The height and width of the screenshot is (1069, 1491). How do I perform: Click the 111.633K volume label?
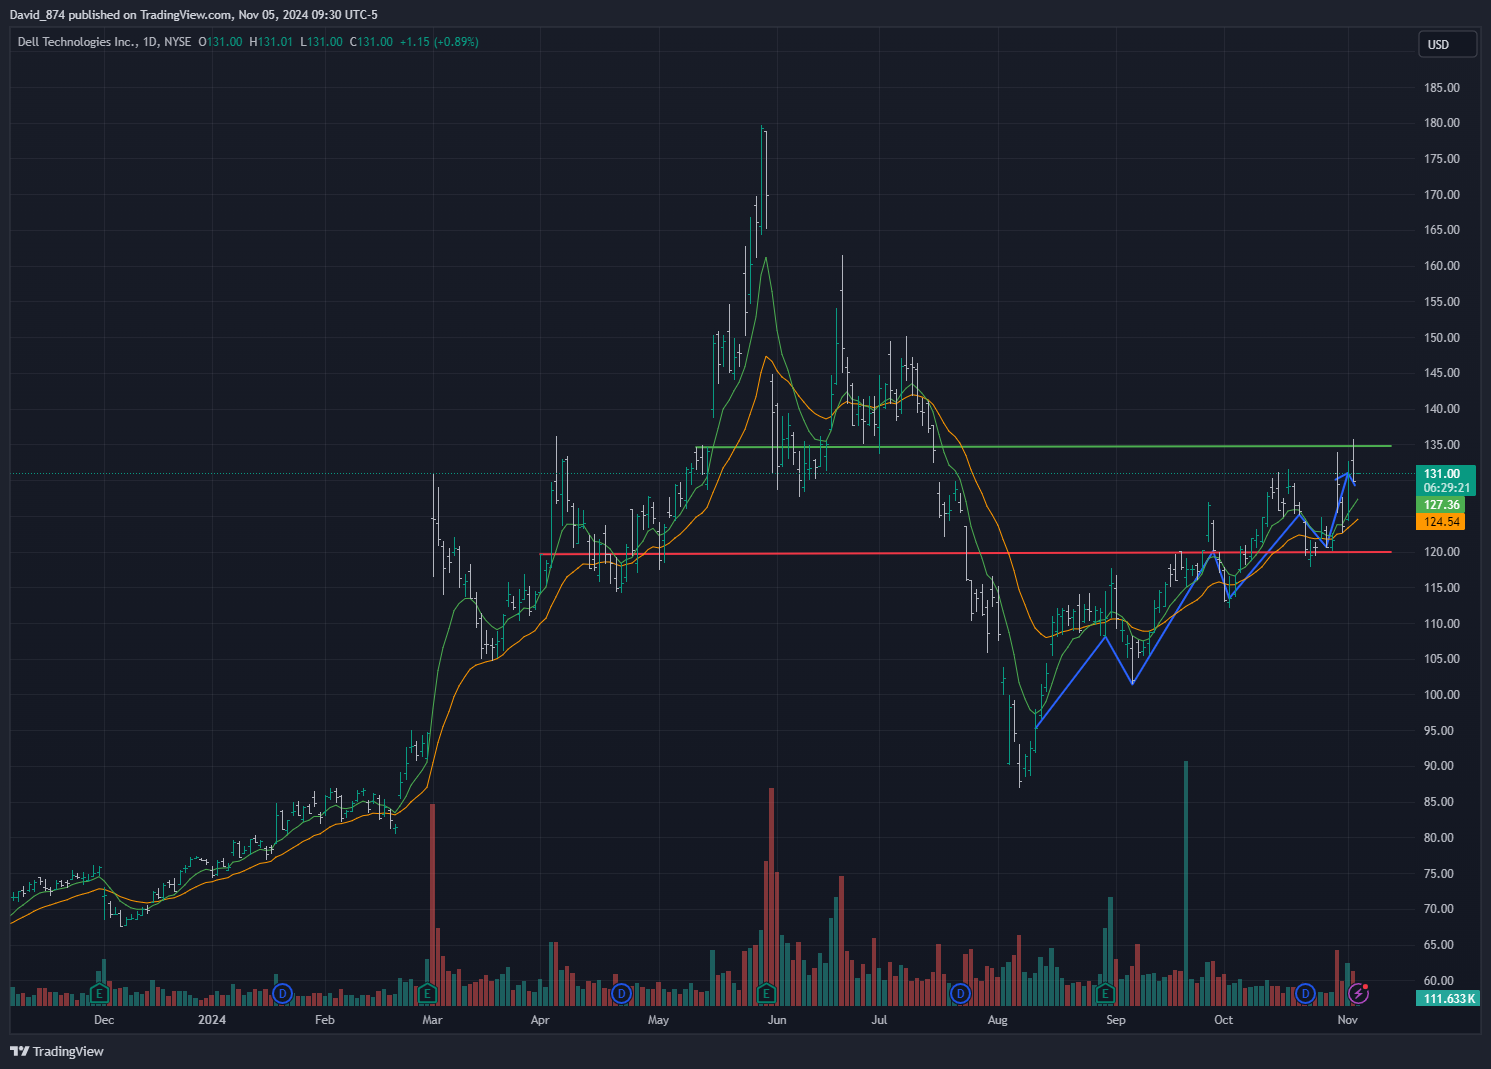[1449, 998]
